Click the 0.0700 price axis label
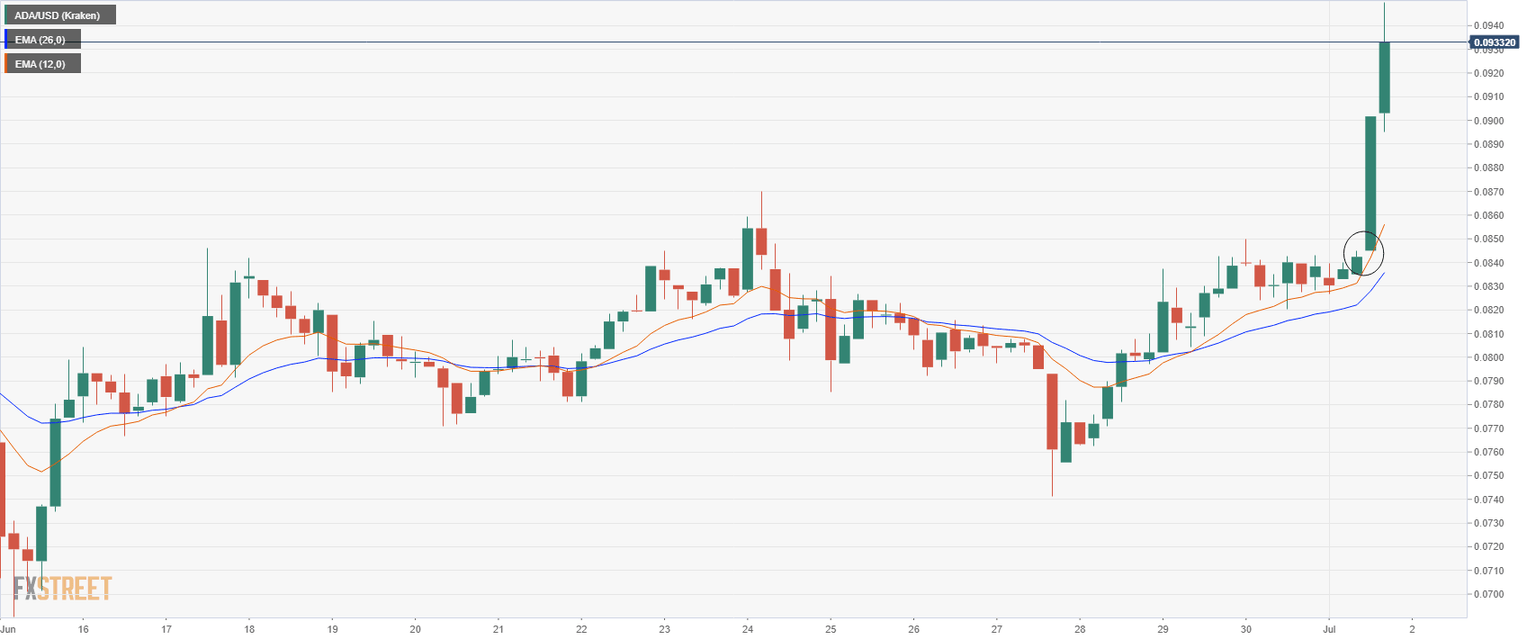 (1489, 595)
